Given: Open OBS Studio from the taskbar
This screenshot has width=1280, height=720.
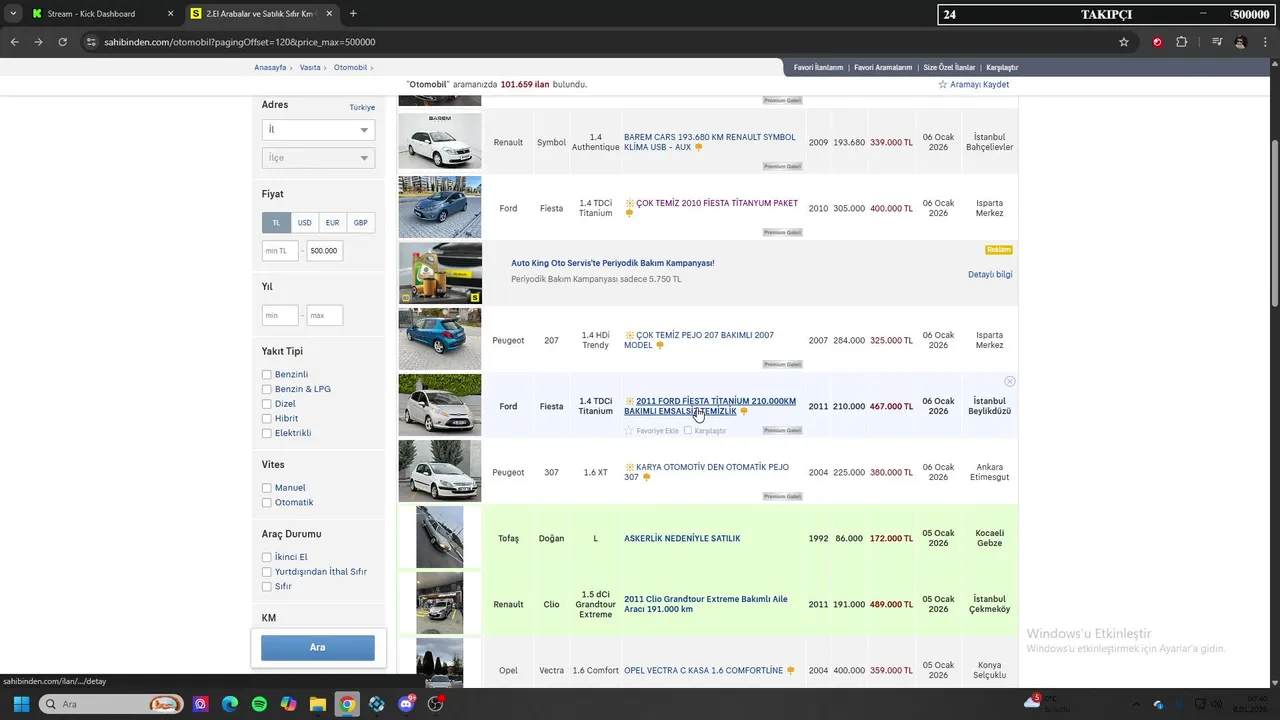Looking at the screenshot, I should (x=435, y=704).
